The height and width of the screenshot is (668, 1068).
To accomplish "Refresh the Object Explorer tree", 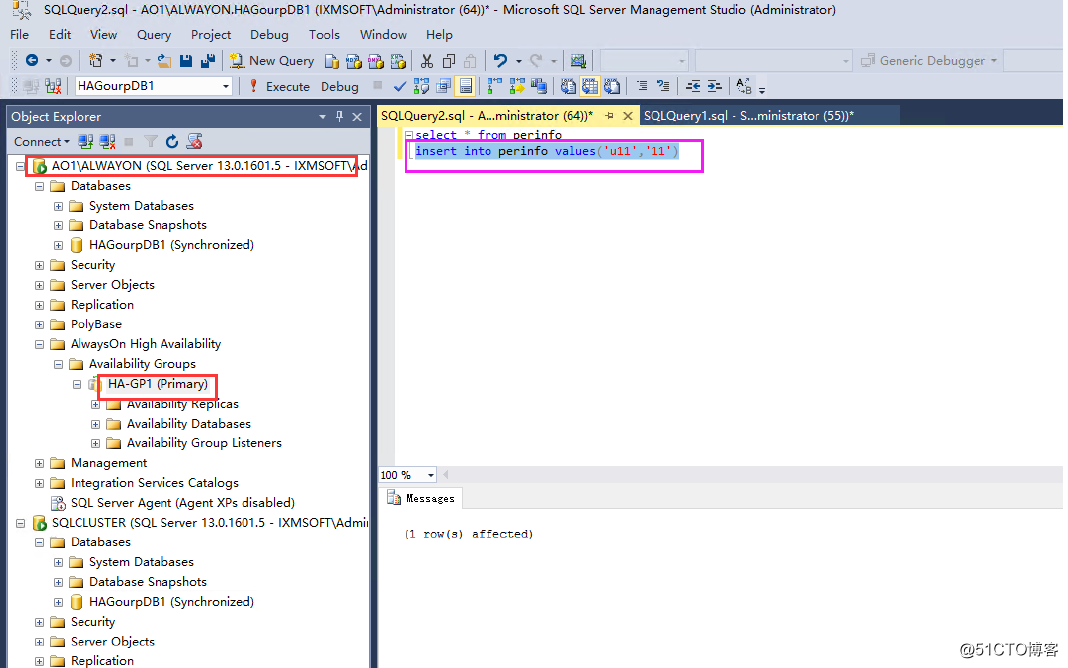I will [172, 142].
